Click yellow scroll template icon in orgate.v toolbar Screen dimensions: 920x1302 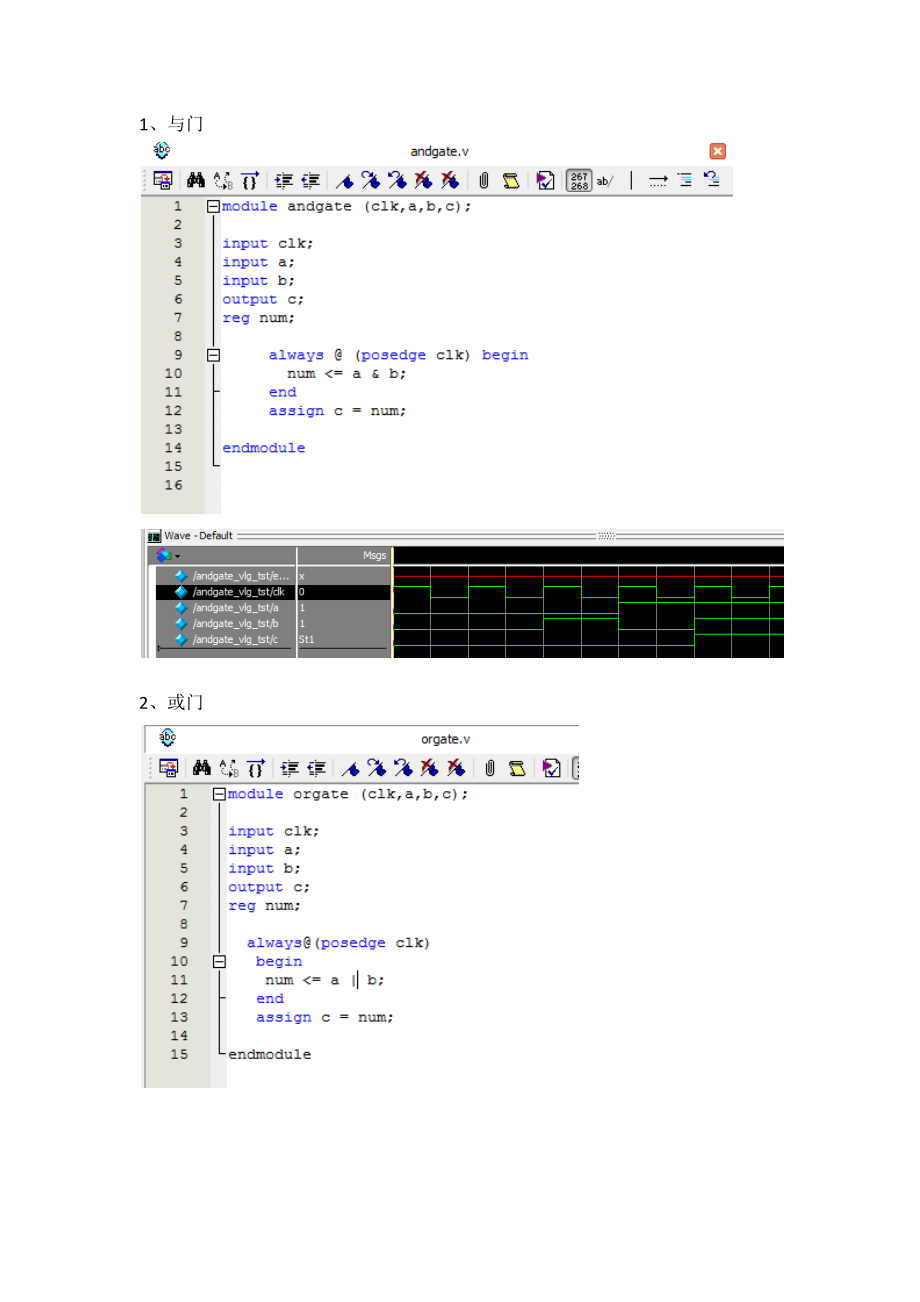517,768
